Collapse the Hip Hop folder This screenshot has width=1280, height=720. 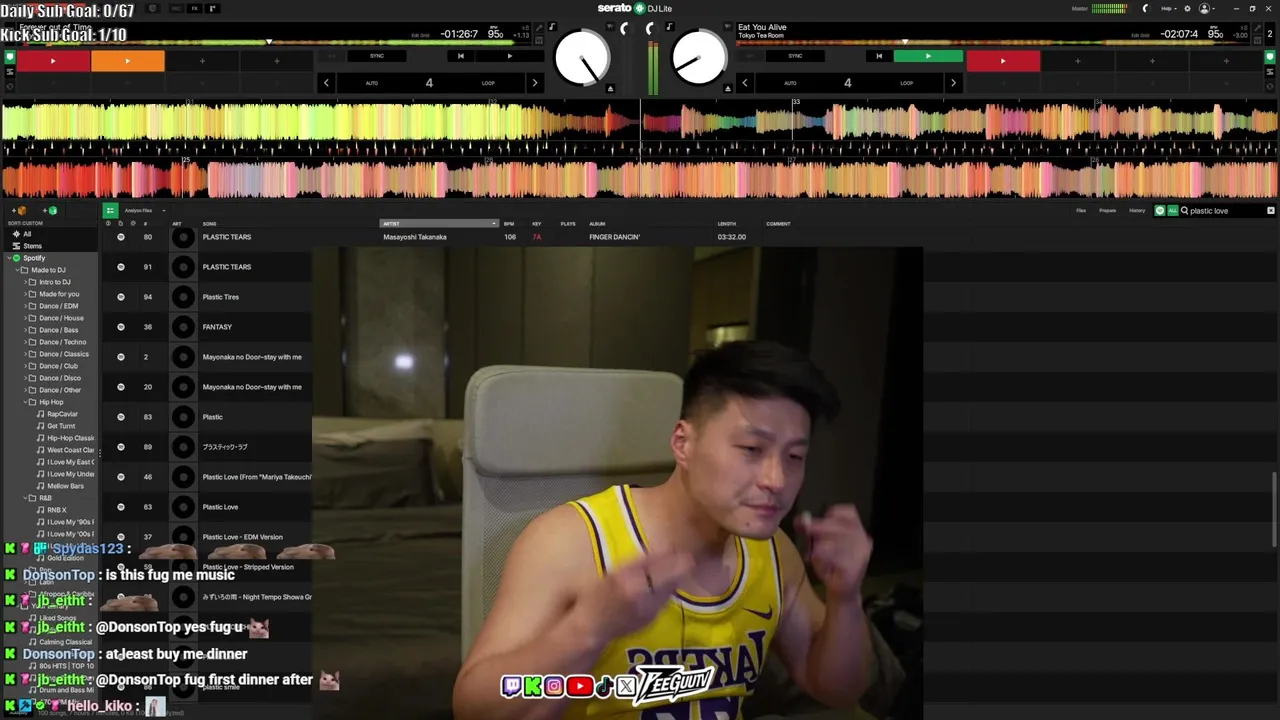click(25, 402)
